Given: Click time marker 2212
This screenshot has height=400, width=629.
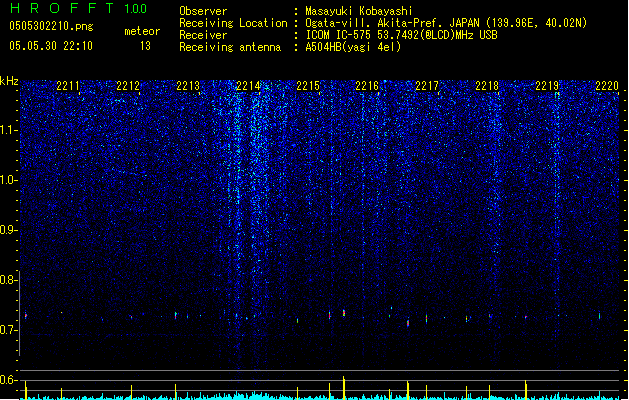Looking at the screenshot, I should (128, 86).
